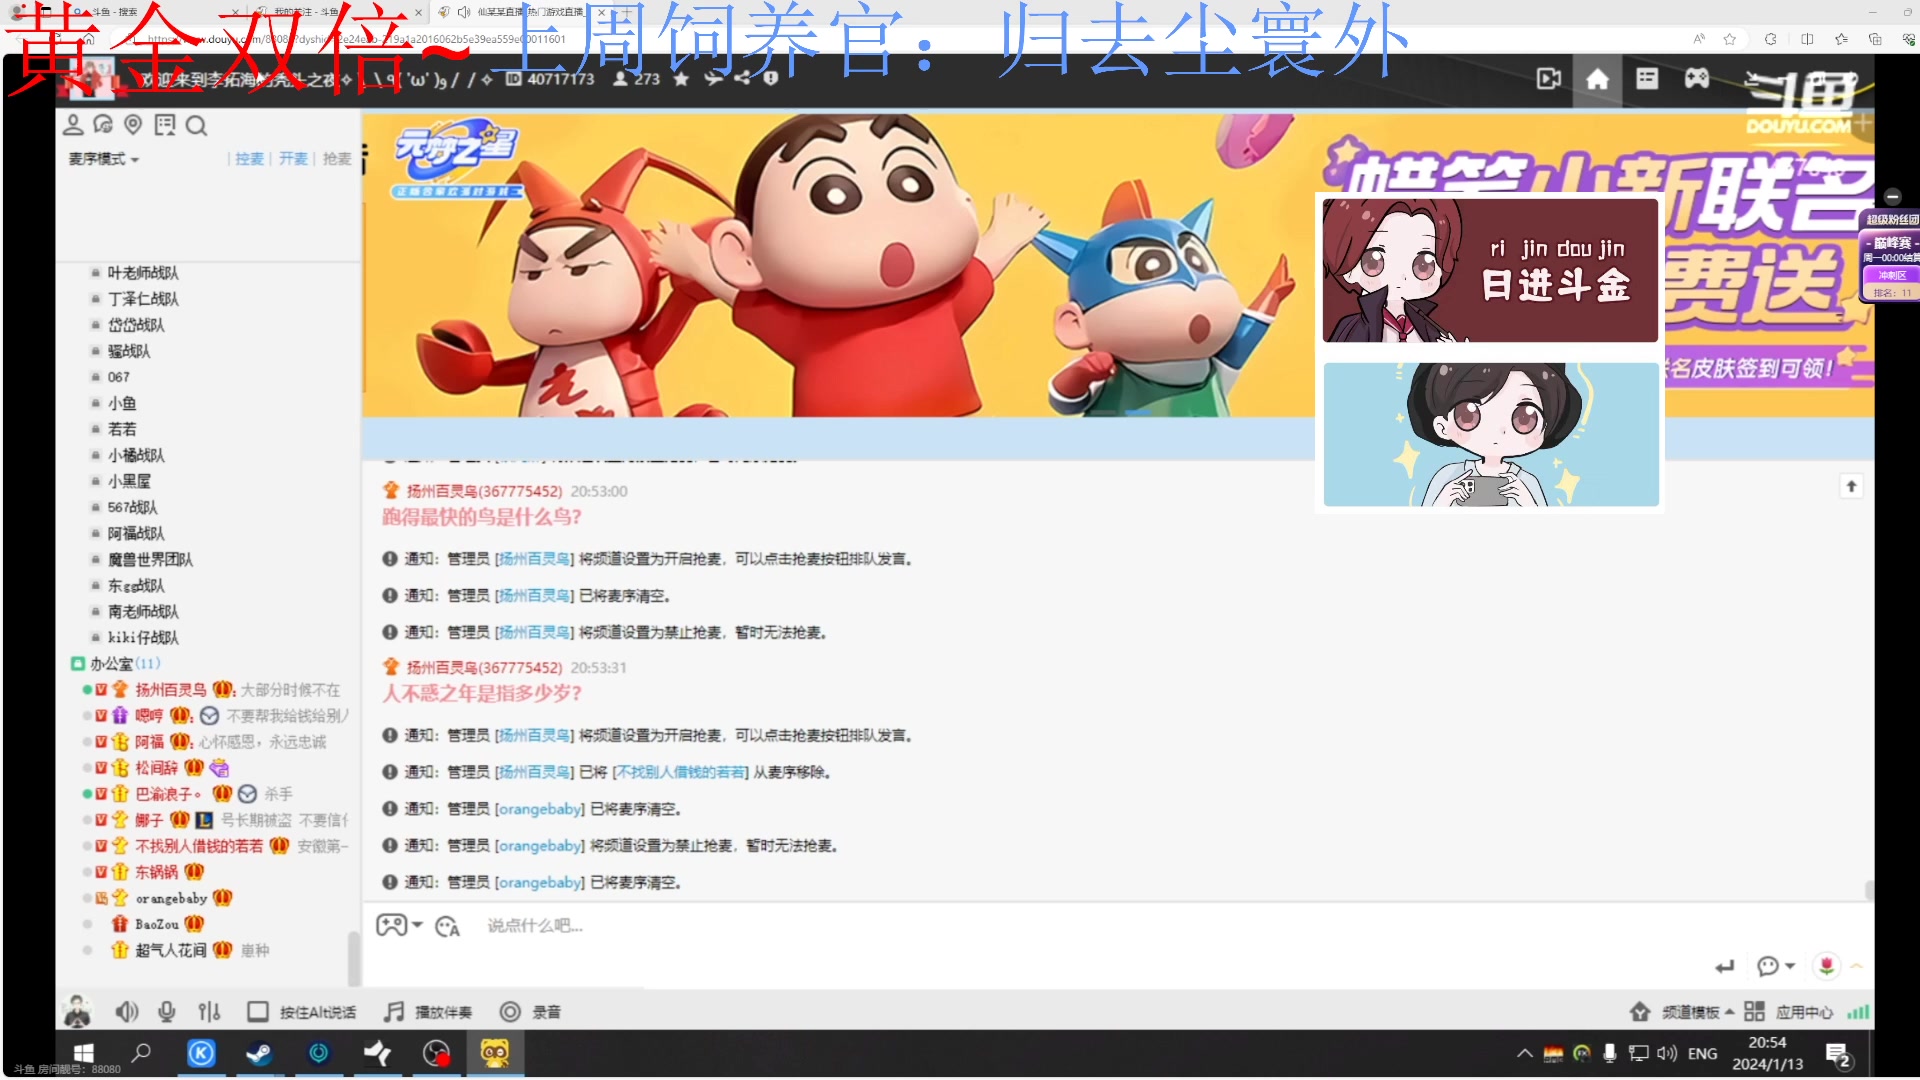Open the KuGou K app in taskbar
The image size is (1920, 1080).
coord(201,1053)
